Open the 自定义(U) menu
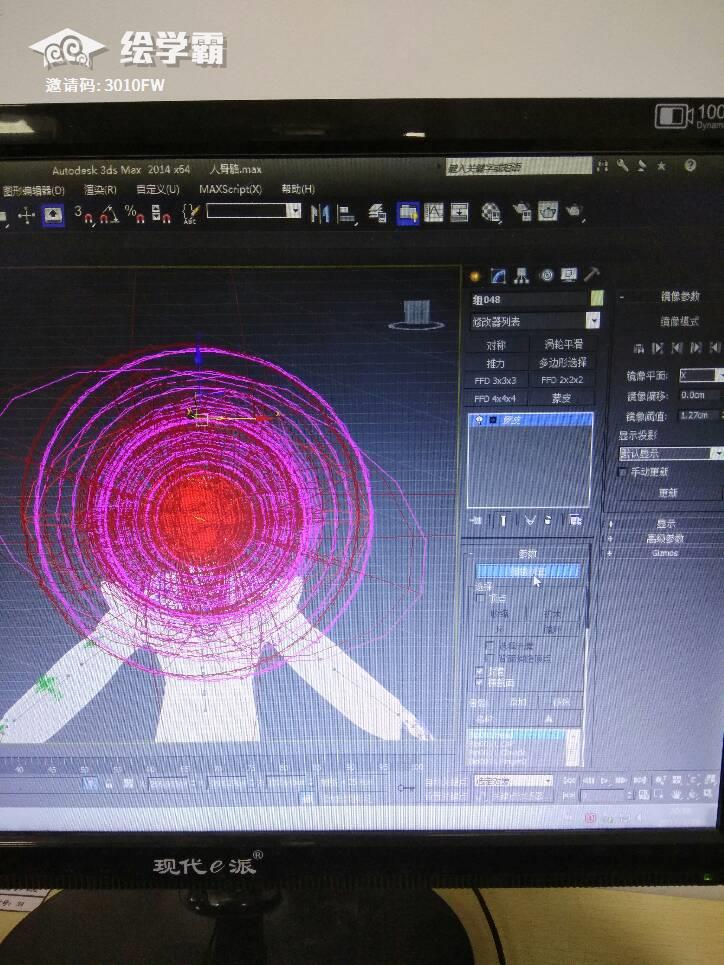Screen dimensions: 724x965 pos(158,189)
